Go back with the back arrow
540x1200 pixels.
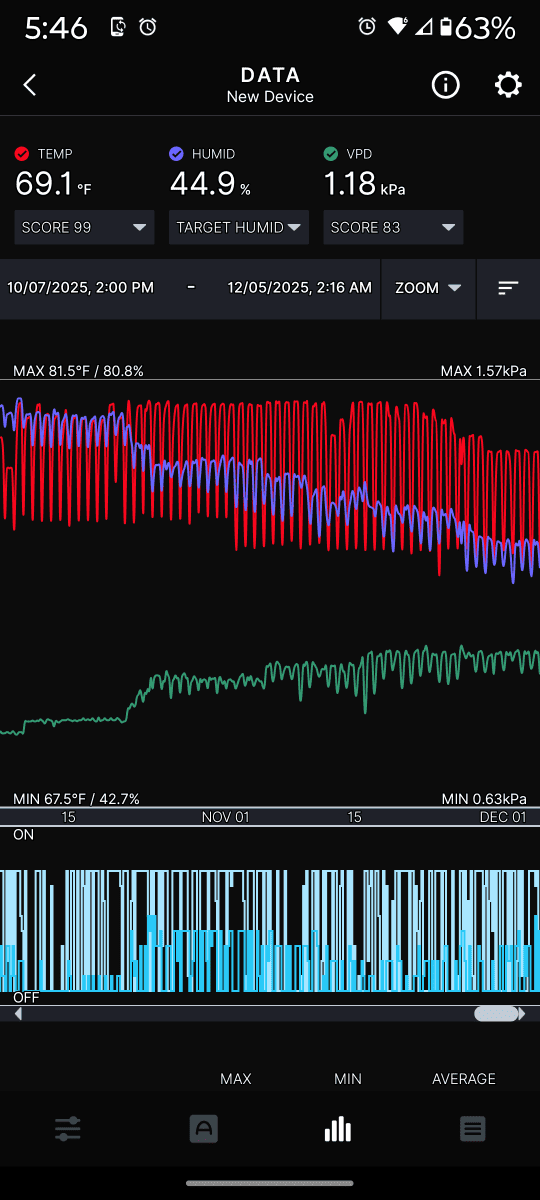[30, 85]
